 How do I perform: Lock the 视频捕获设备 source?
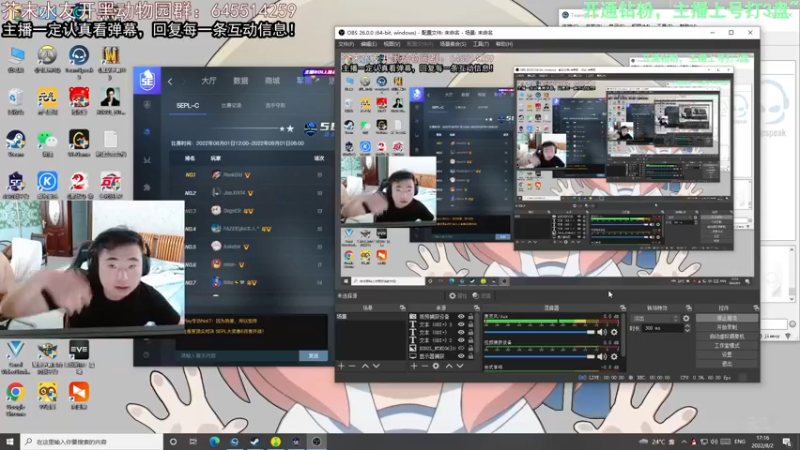[470, 317]
